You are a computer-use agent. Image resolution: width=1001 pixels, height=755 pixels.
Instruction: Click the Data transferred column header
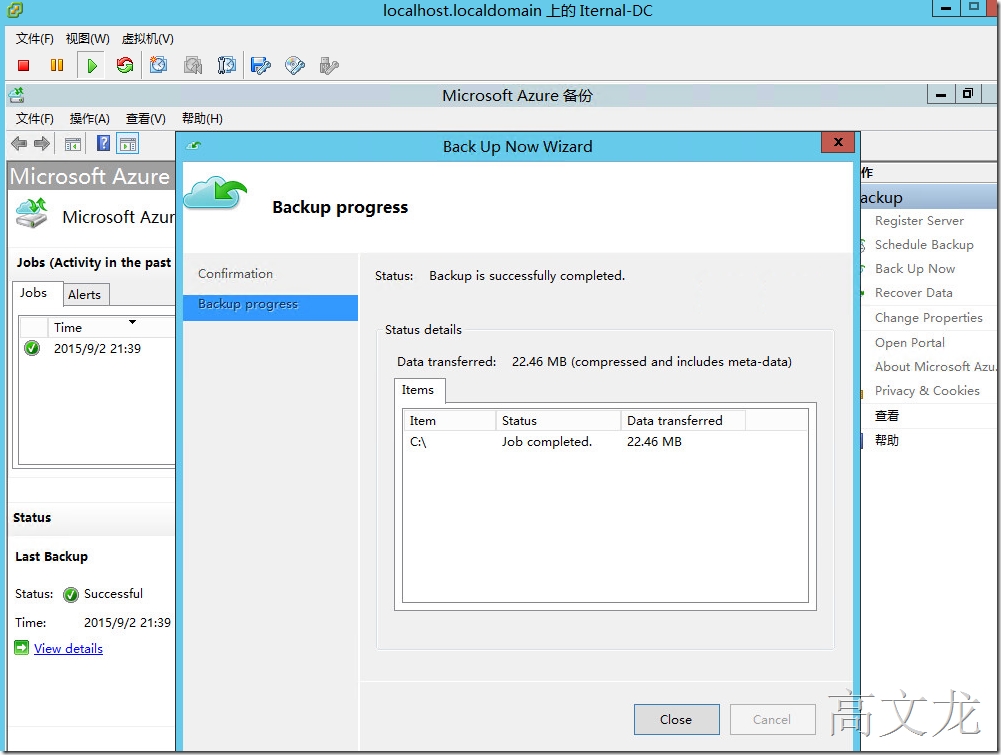click(683, 421)
